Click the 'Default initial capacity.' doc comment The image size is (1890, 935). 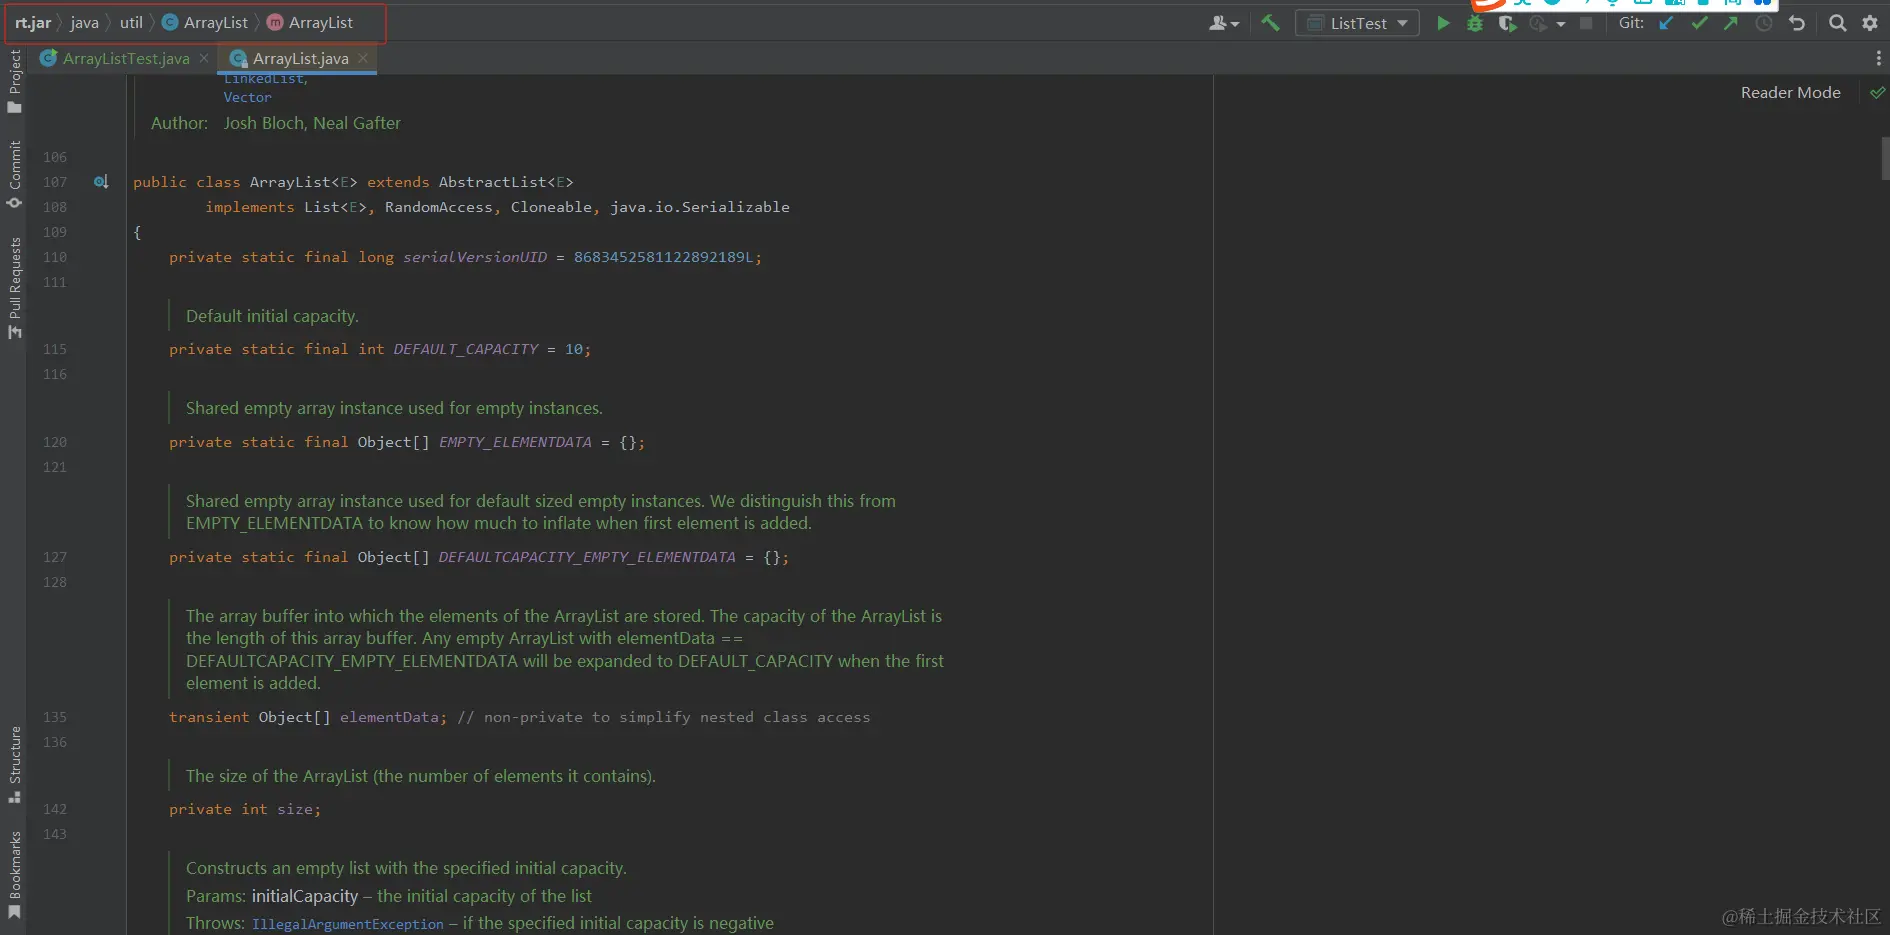[272, 316]
